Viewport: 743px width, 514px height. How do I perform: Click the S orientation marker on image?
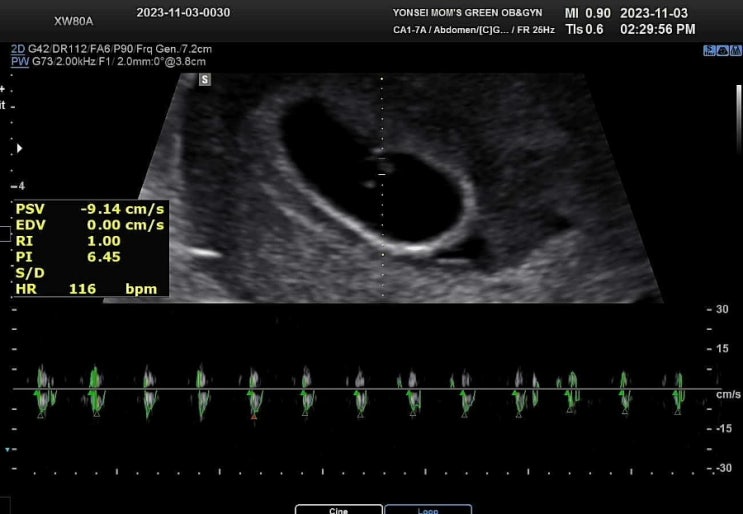(205, 80)
